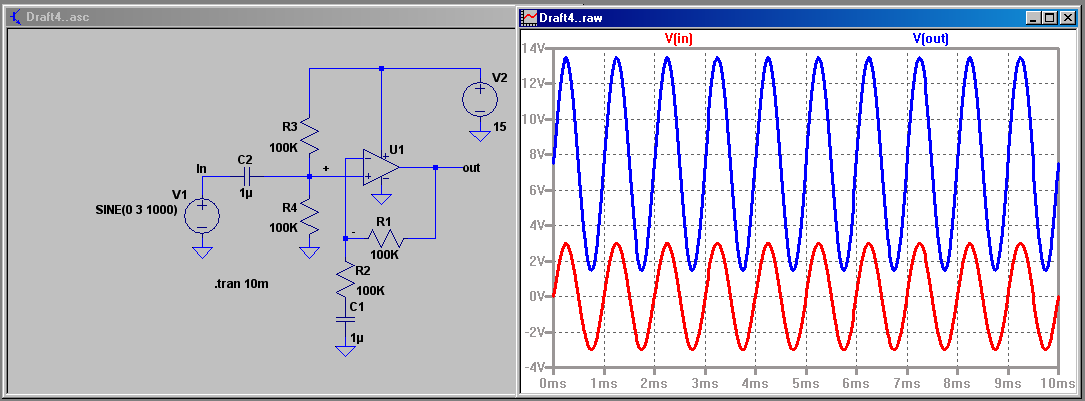Screen dimensions: 1085x401
Task: Click the Draft4..asc schematic window icon
Action: point(15,17)
